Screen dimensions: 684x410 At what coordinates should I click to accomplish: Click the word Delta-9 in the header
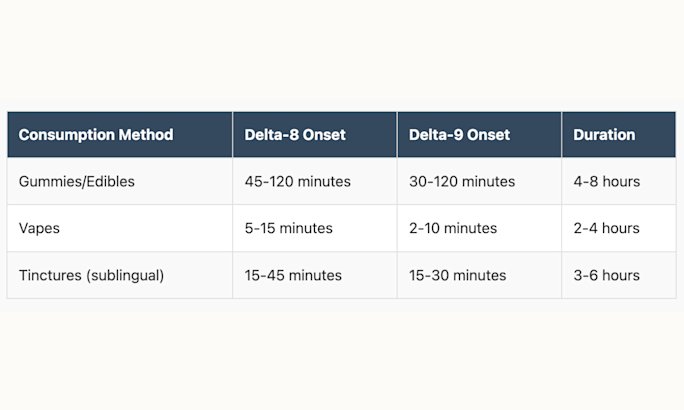[x=434, y=135]
